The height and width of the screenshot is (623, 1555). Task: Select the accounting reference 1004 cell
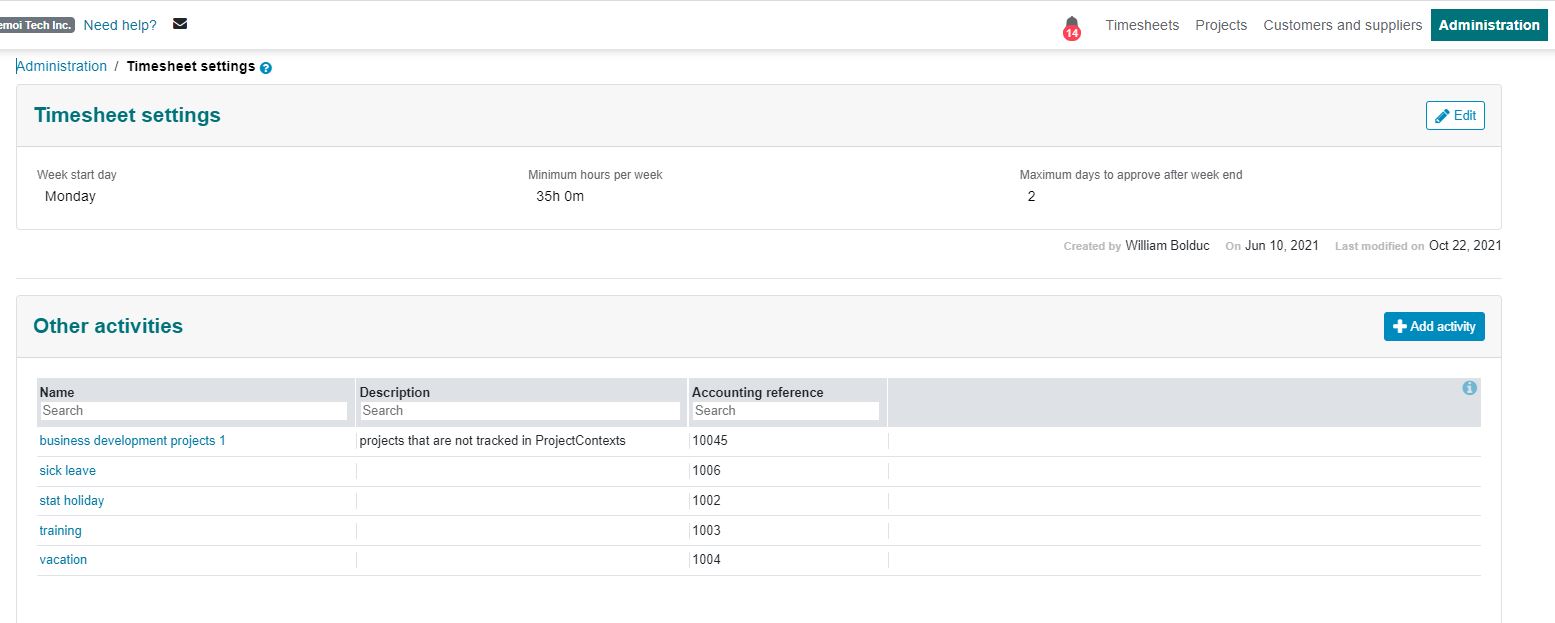(706, 560)
